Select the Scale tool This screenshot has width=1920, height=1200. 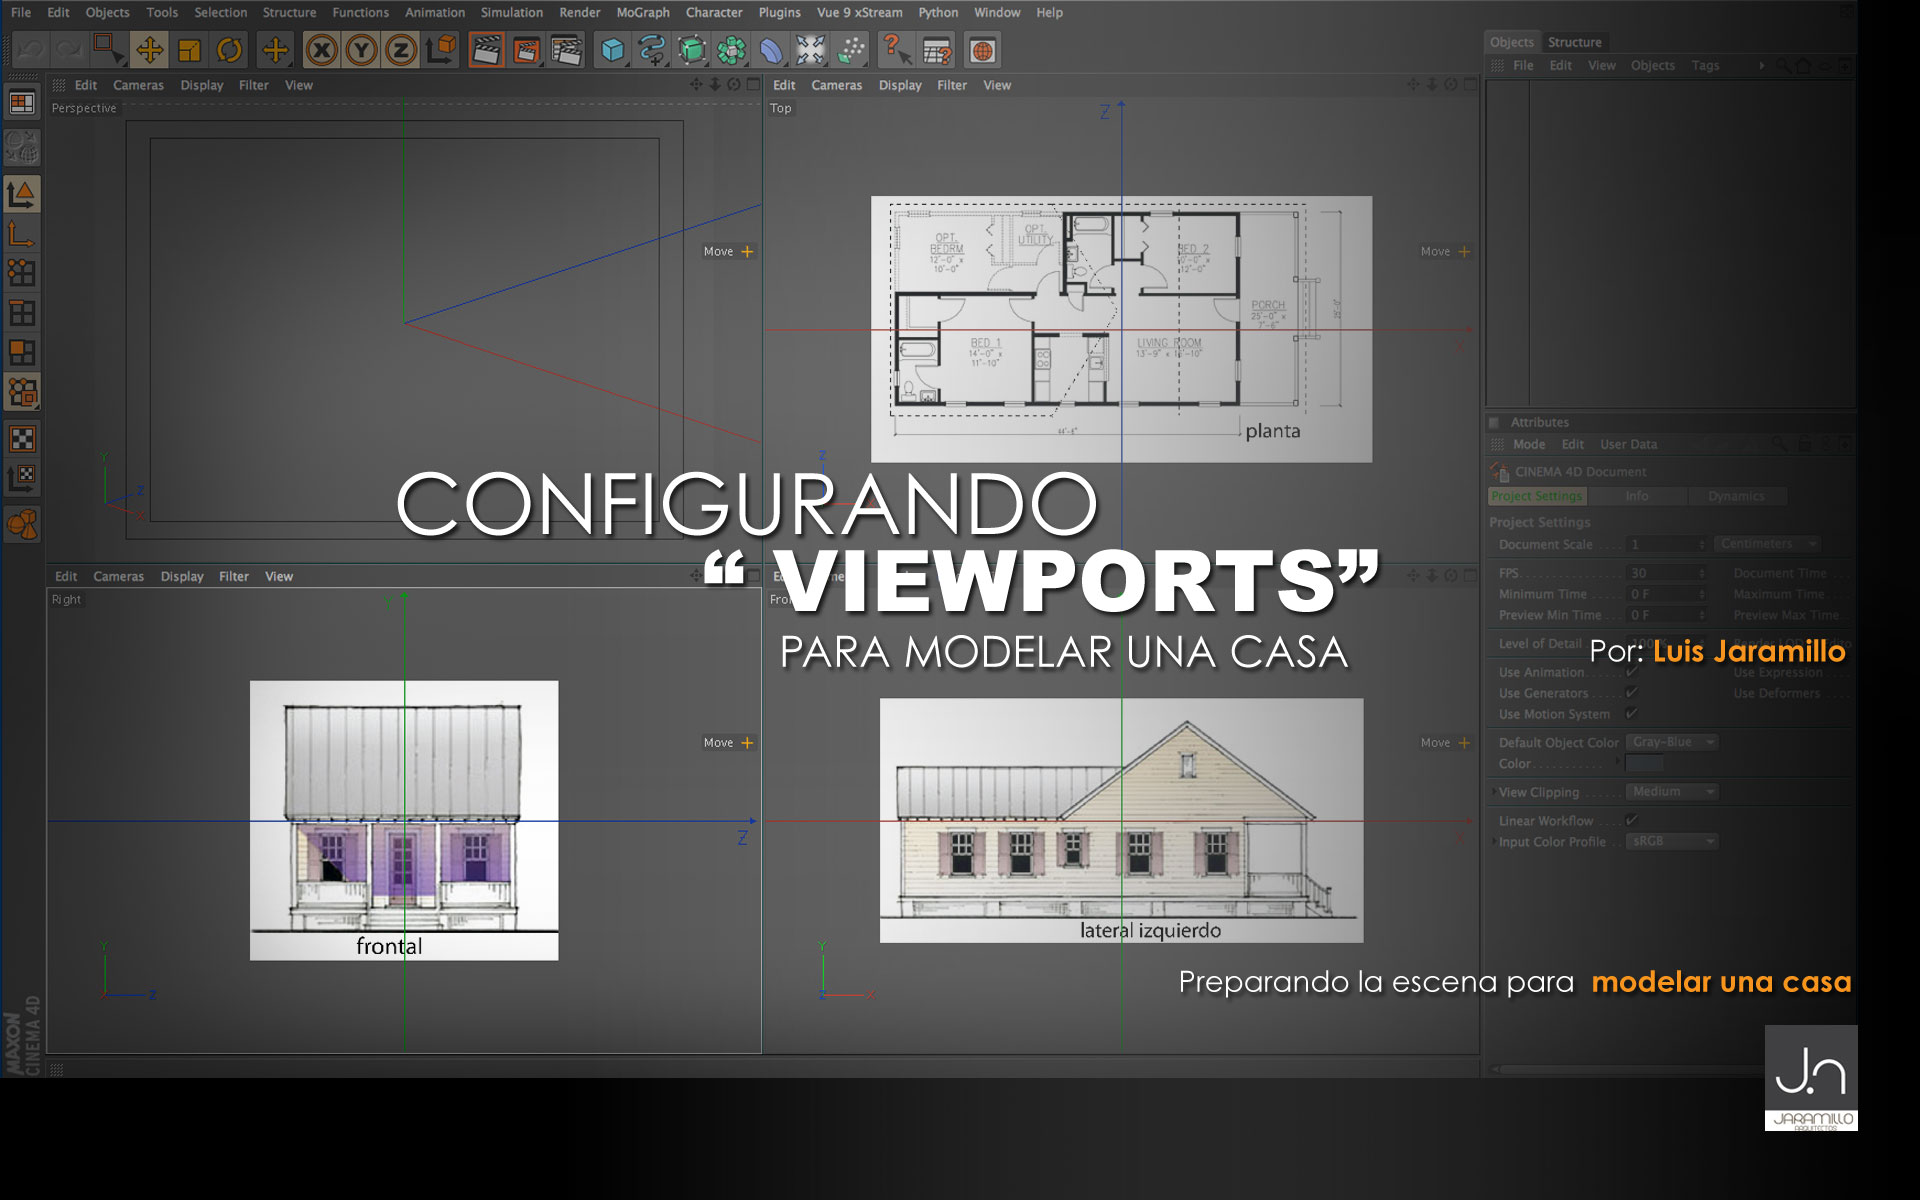(190, 50)
